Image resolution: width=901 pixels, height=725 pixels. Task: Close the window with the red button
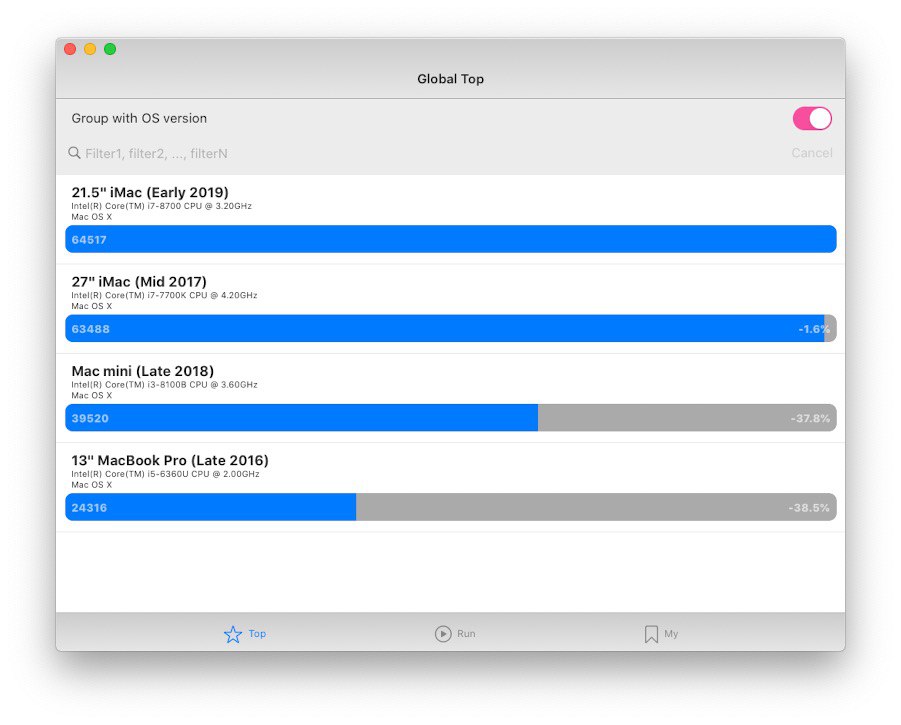[70, 49]
